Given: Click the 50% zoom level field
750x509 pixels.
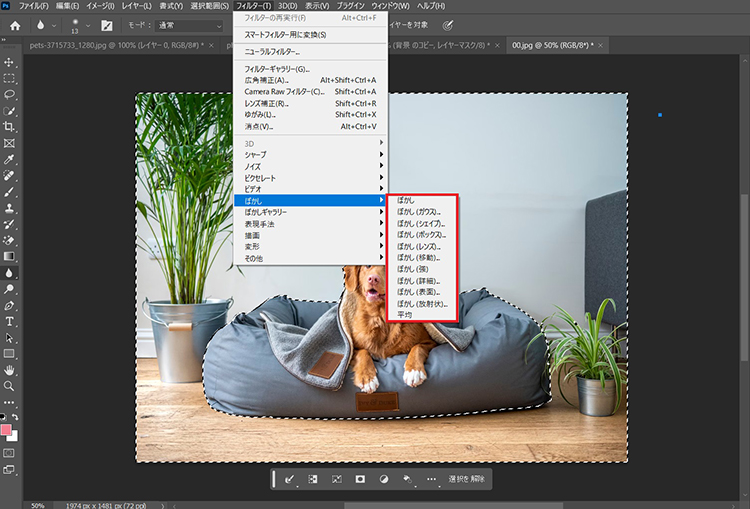Looking at the screenshot, I should pyautogui.click(x=37, y=505).
